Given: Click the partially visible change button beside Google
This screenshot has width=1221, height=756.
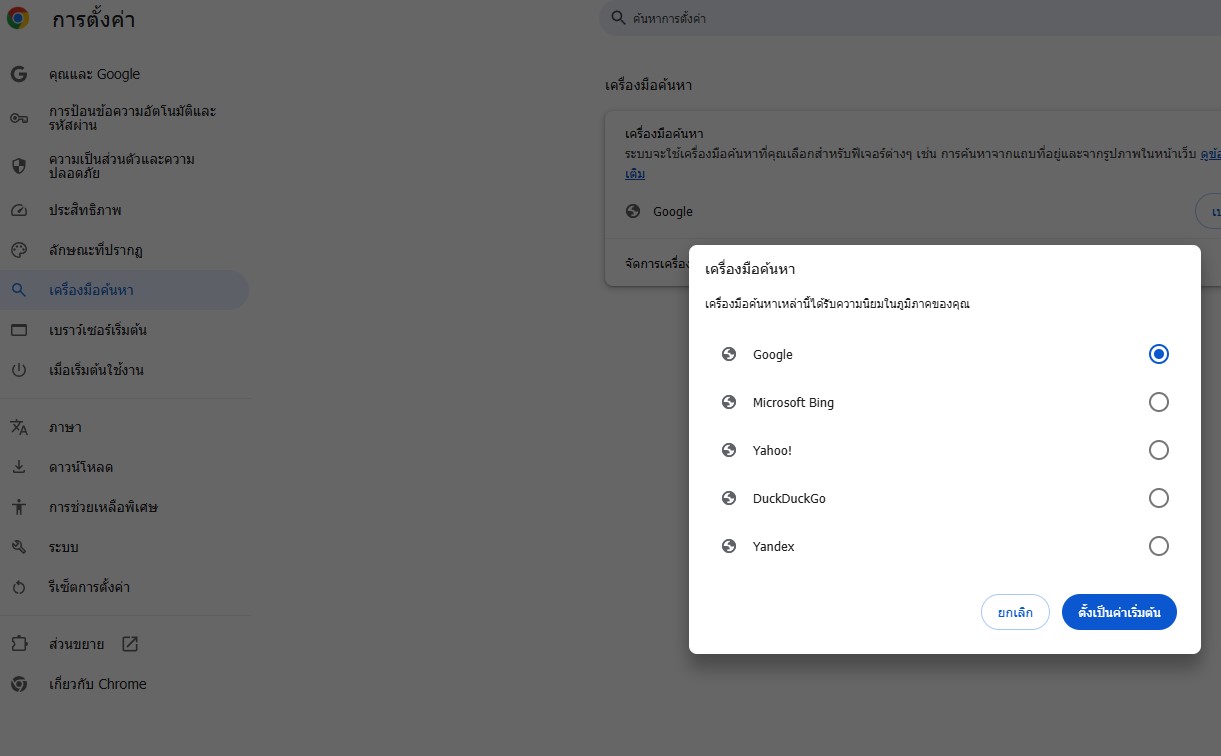Looking at the screenshot, I should [1208, 212].
